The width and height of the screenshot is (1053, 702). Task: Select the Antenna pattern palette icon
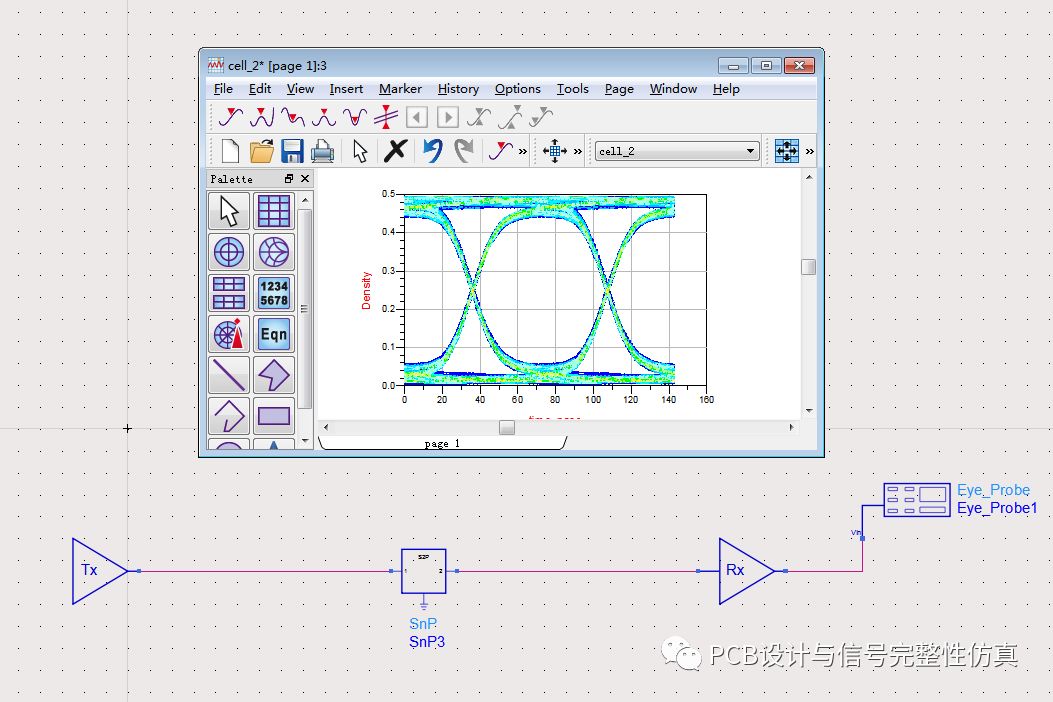pos(229,335)
